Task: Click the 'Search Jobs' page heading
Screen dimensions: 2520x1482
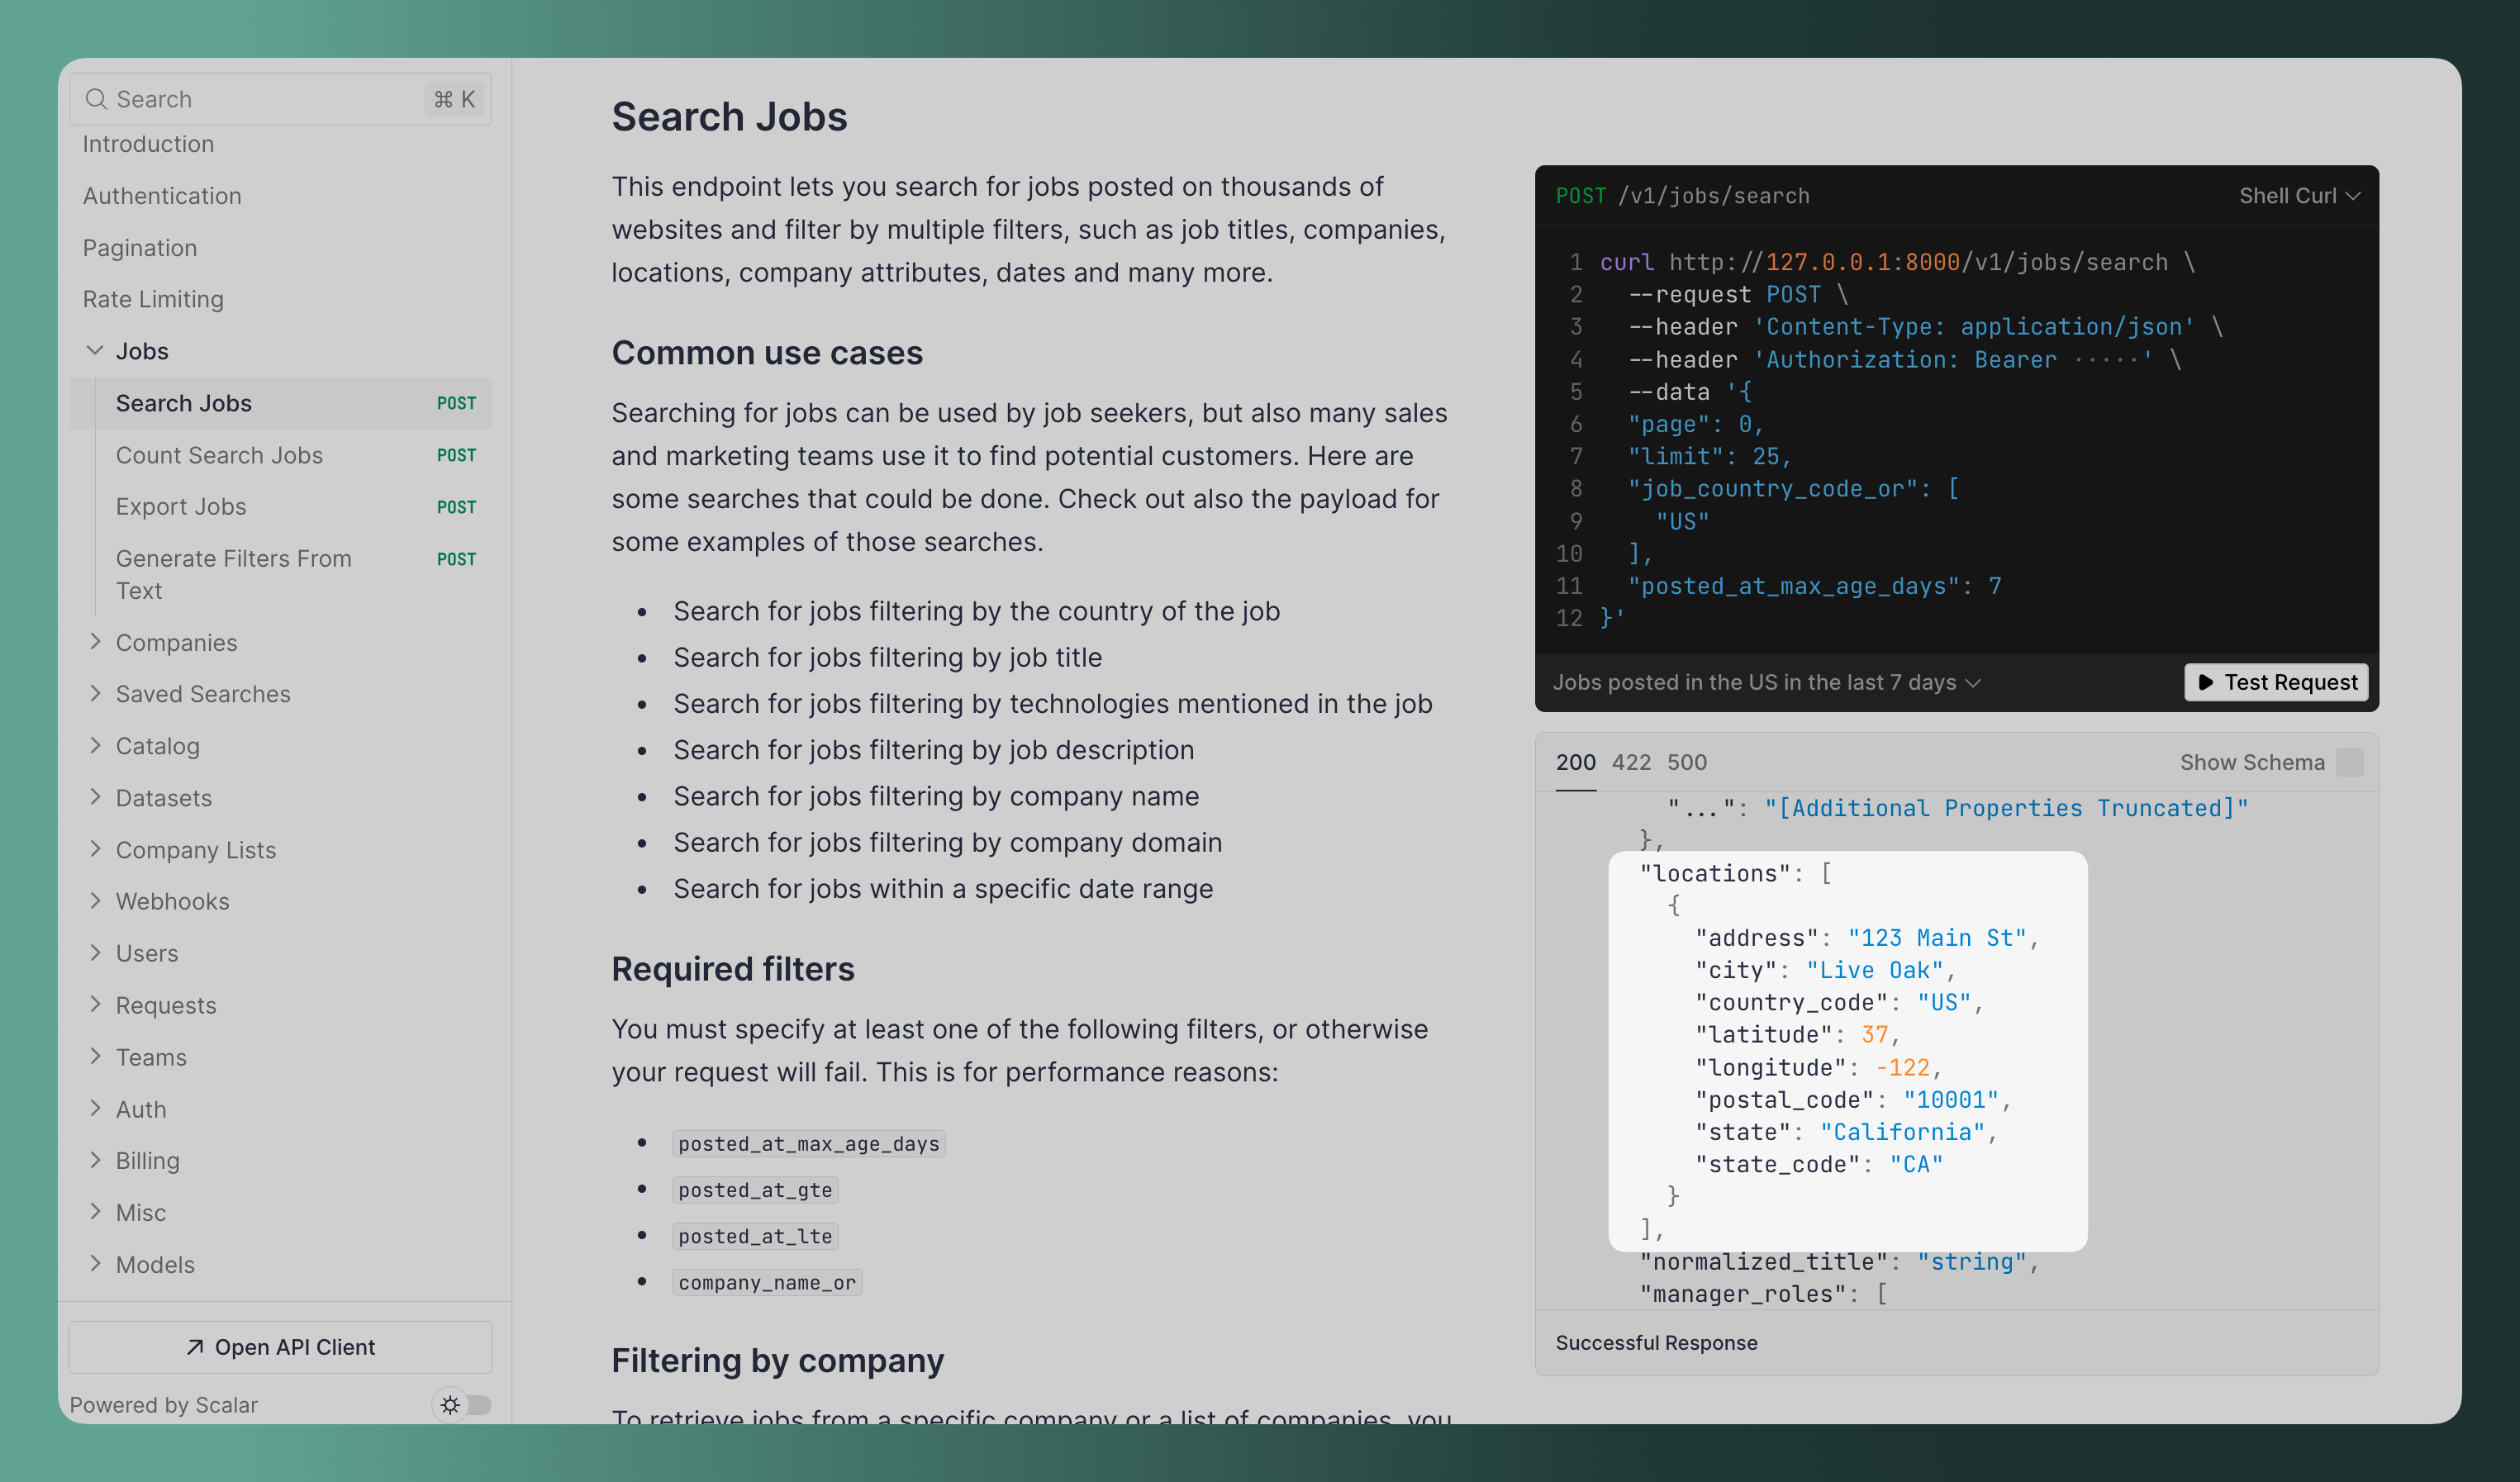Action: point(729,117)
